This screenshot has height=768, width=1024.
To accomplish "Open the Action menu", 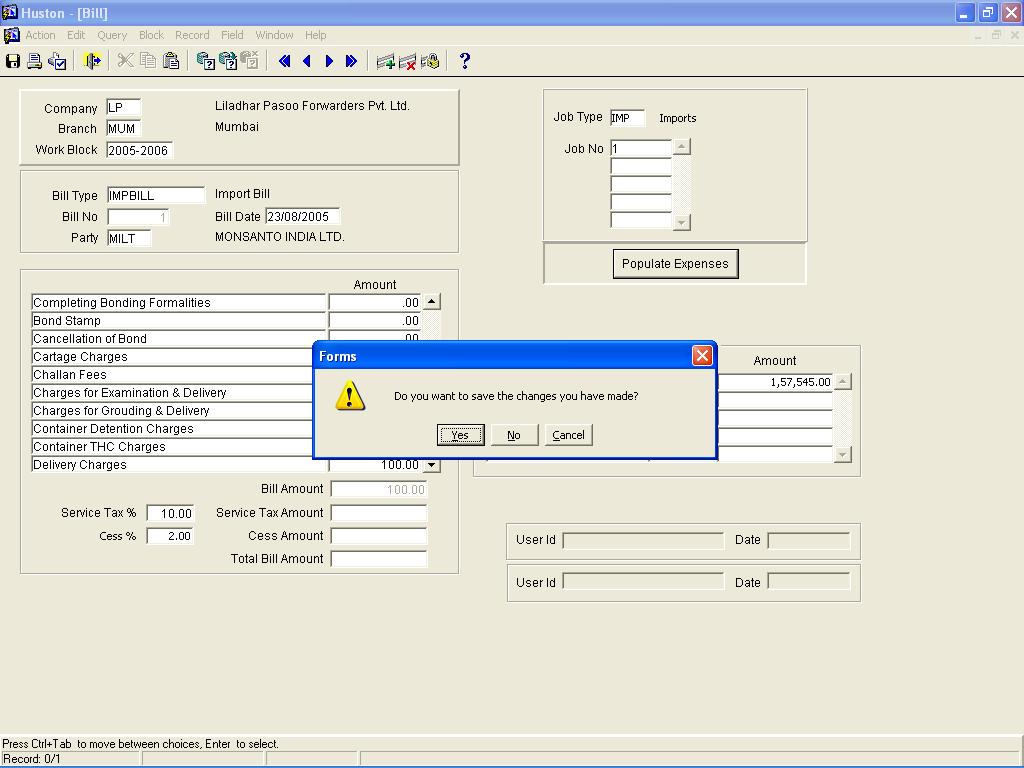I will [x=40, y=35].
